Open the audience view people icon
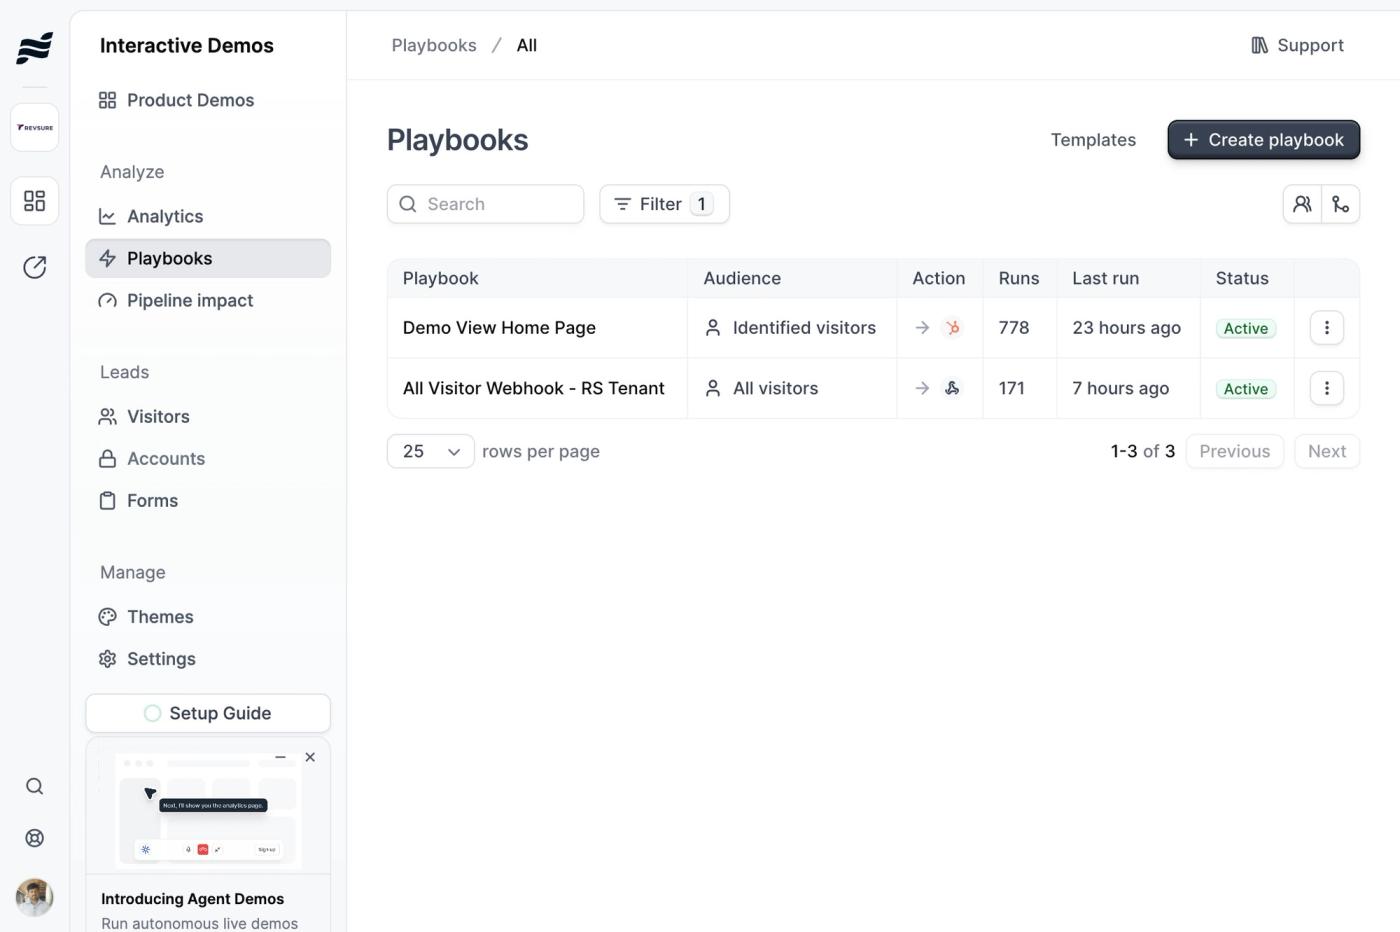1400x932 pixels. pyautogui.click(x=1302, y=204)
